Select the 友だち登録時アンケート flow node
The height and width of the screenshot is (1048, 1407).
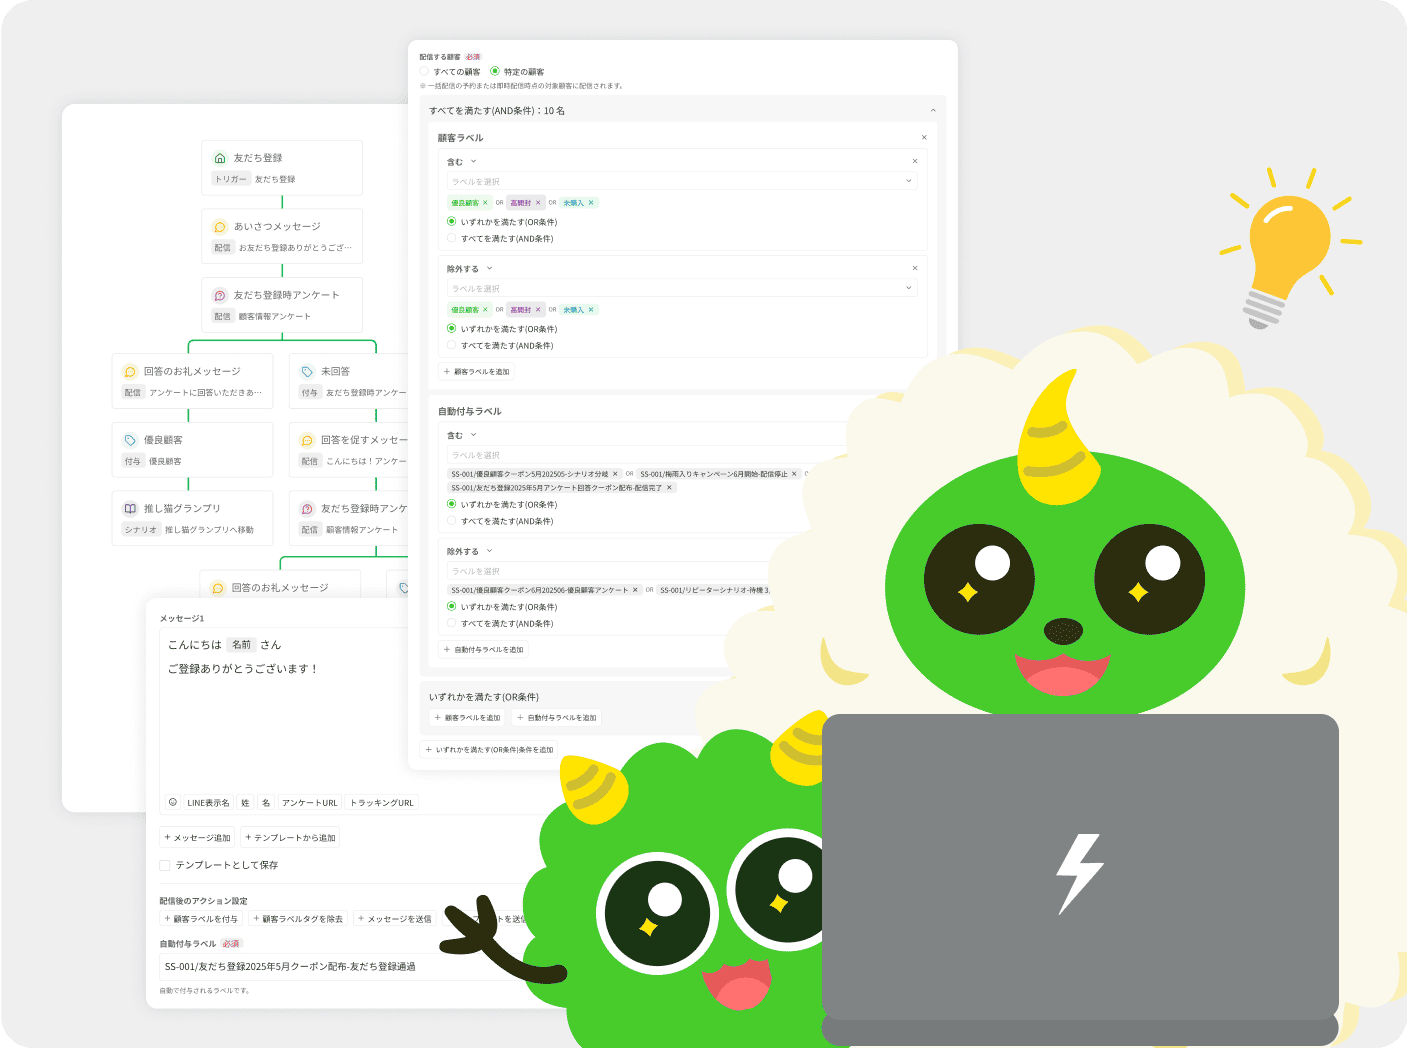tap(282, 305)
